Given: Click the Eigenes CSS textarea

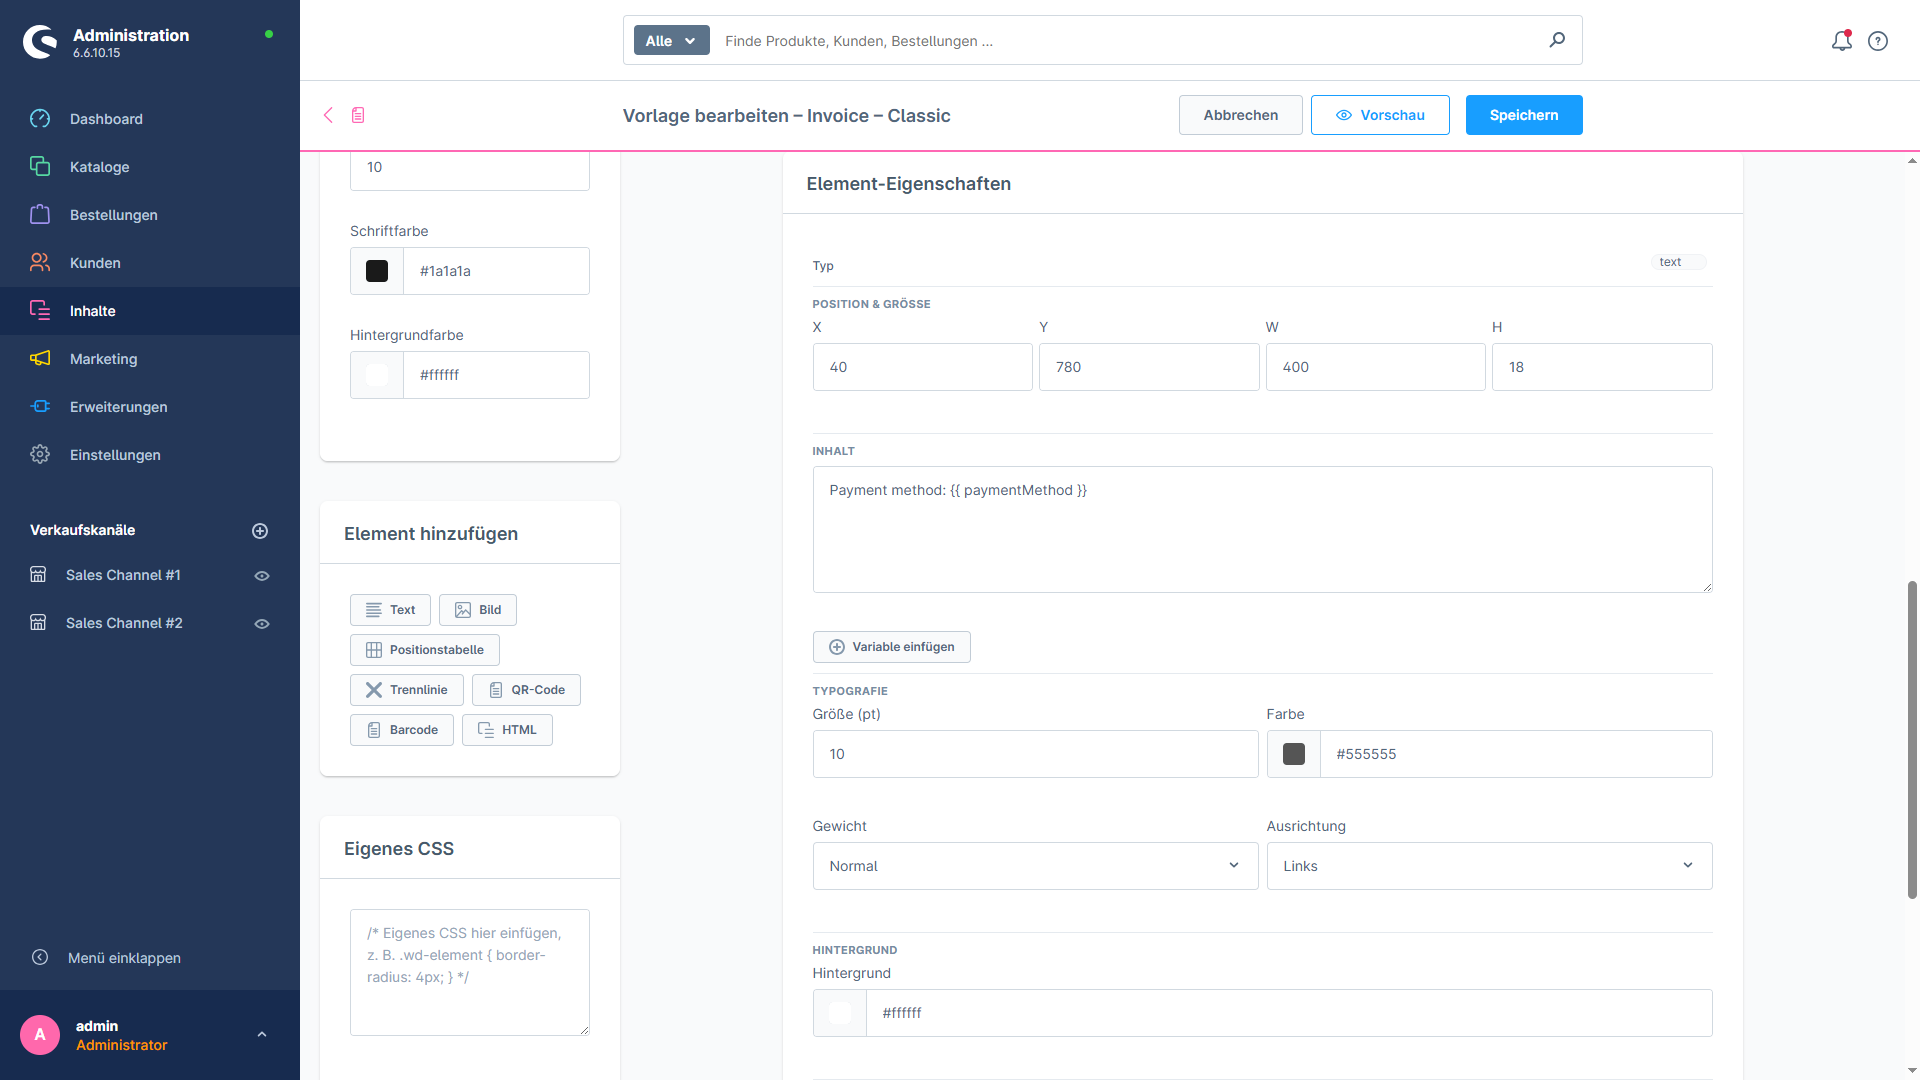Looking at the screenshot, I should pyautogui.click(x=470, y=972).
